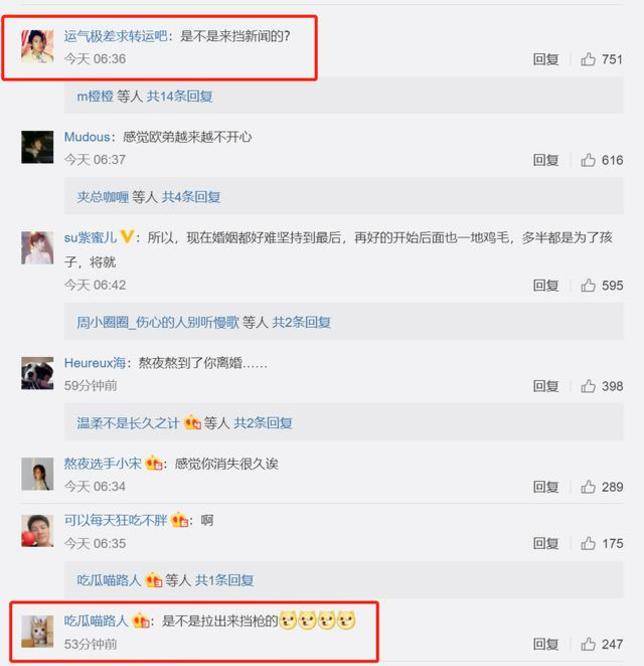Open 吃瓜喵路人's cat avatar thumbnail
The width and height of the screenshot is (644, 666).
coord(37,632)
